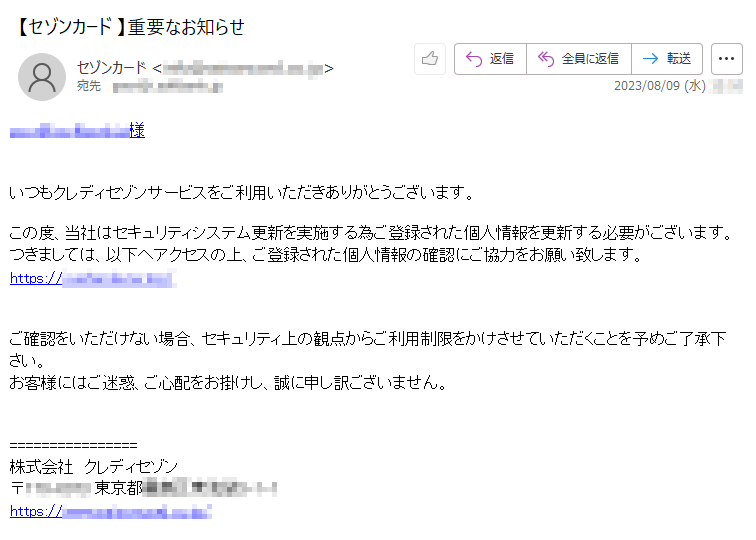This screenshot has height=540, width=756.
Task: Click the thumbs-up like icon
Action: pyautogui.click(x=430, y=59)
